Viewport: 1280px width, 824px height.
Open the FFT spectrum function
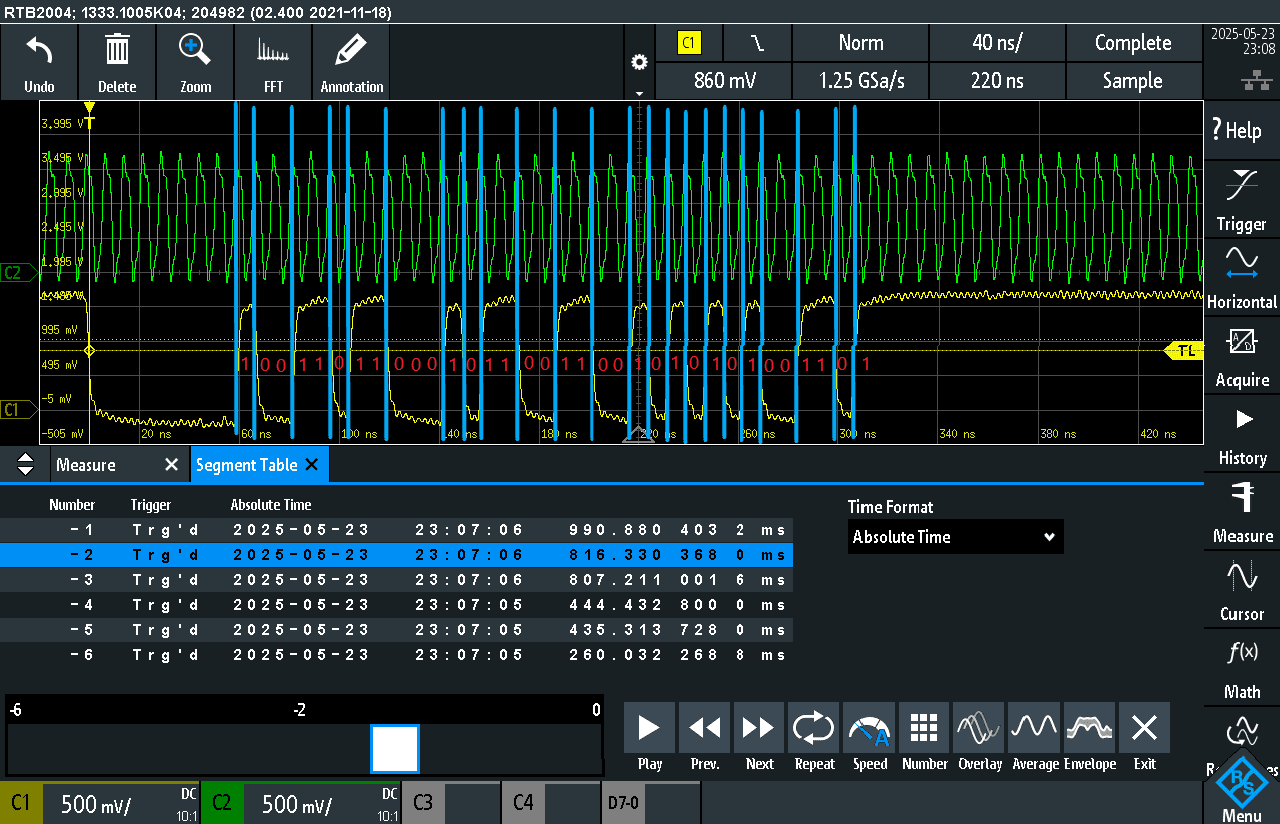[273, 49]
